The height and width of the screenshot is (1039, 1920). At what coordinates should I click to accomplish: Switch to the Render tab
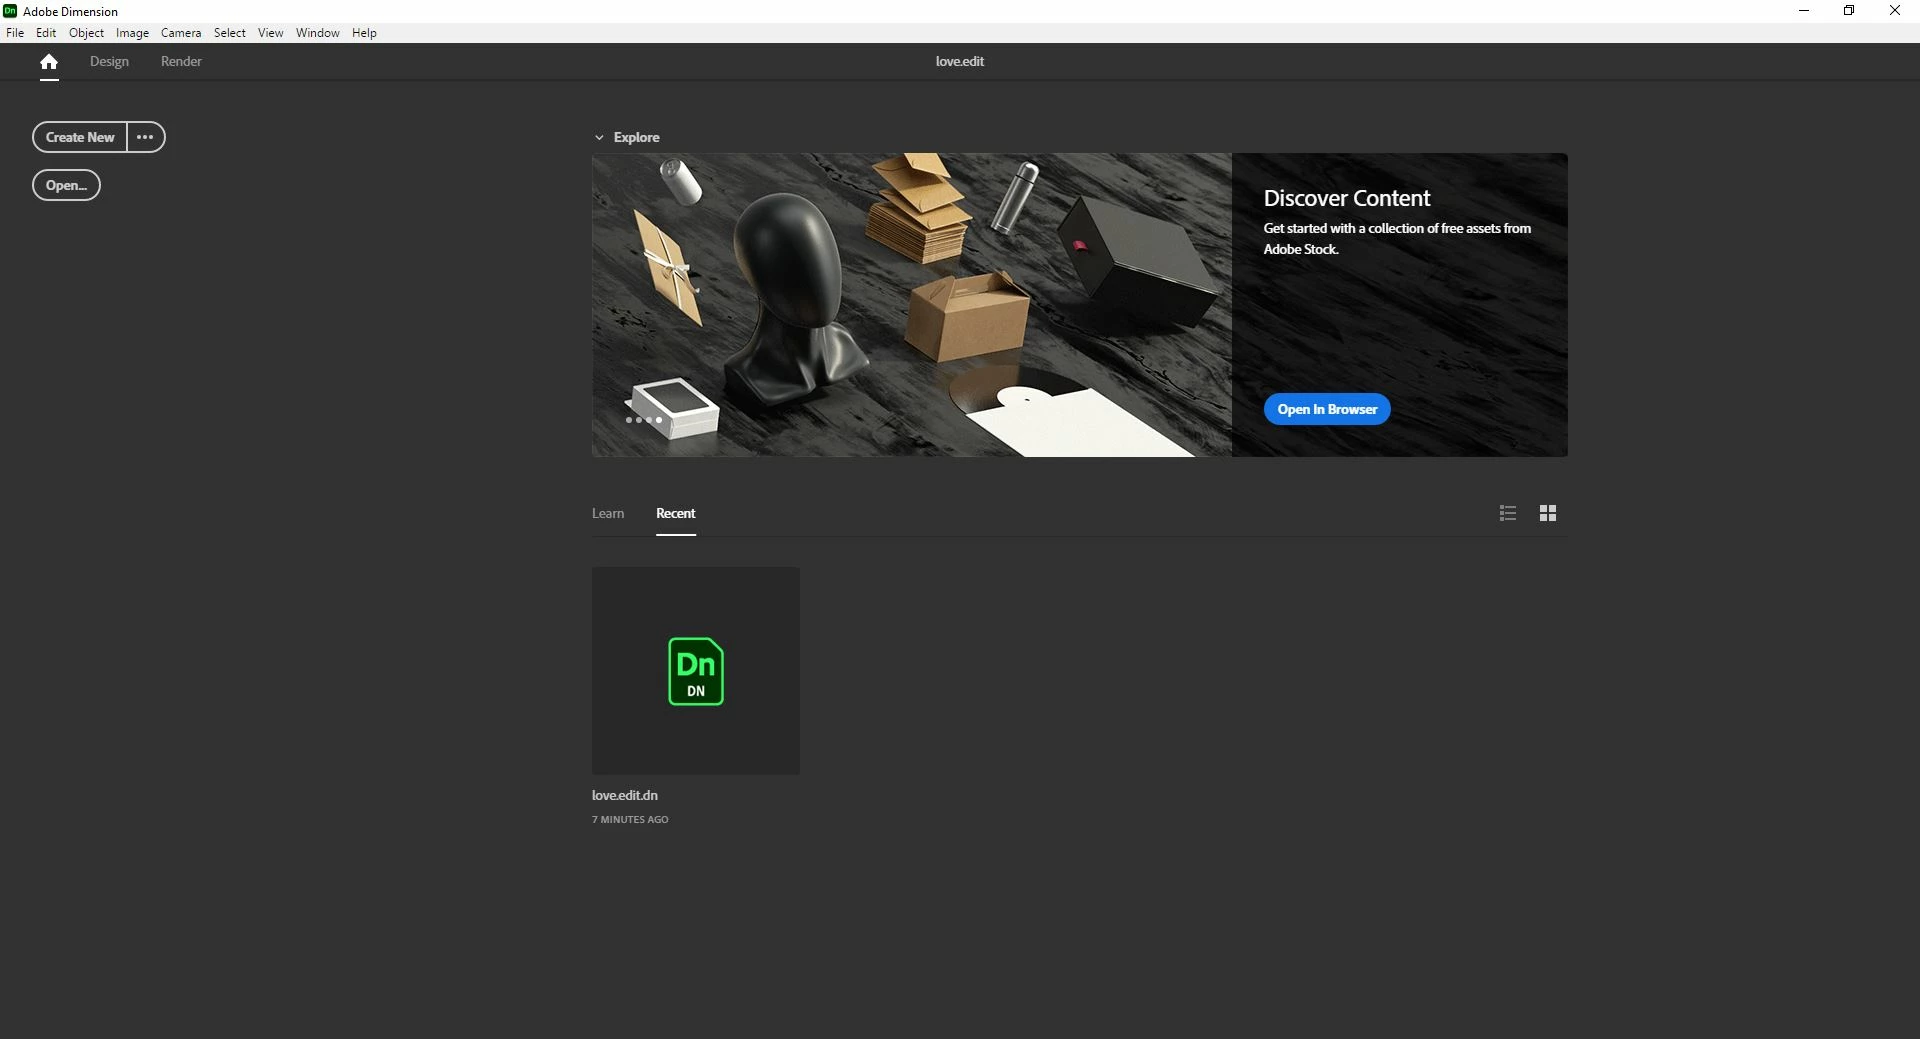click(x=181, y=62)
